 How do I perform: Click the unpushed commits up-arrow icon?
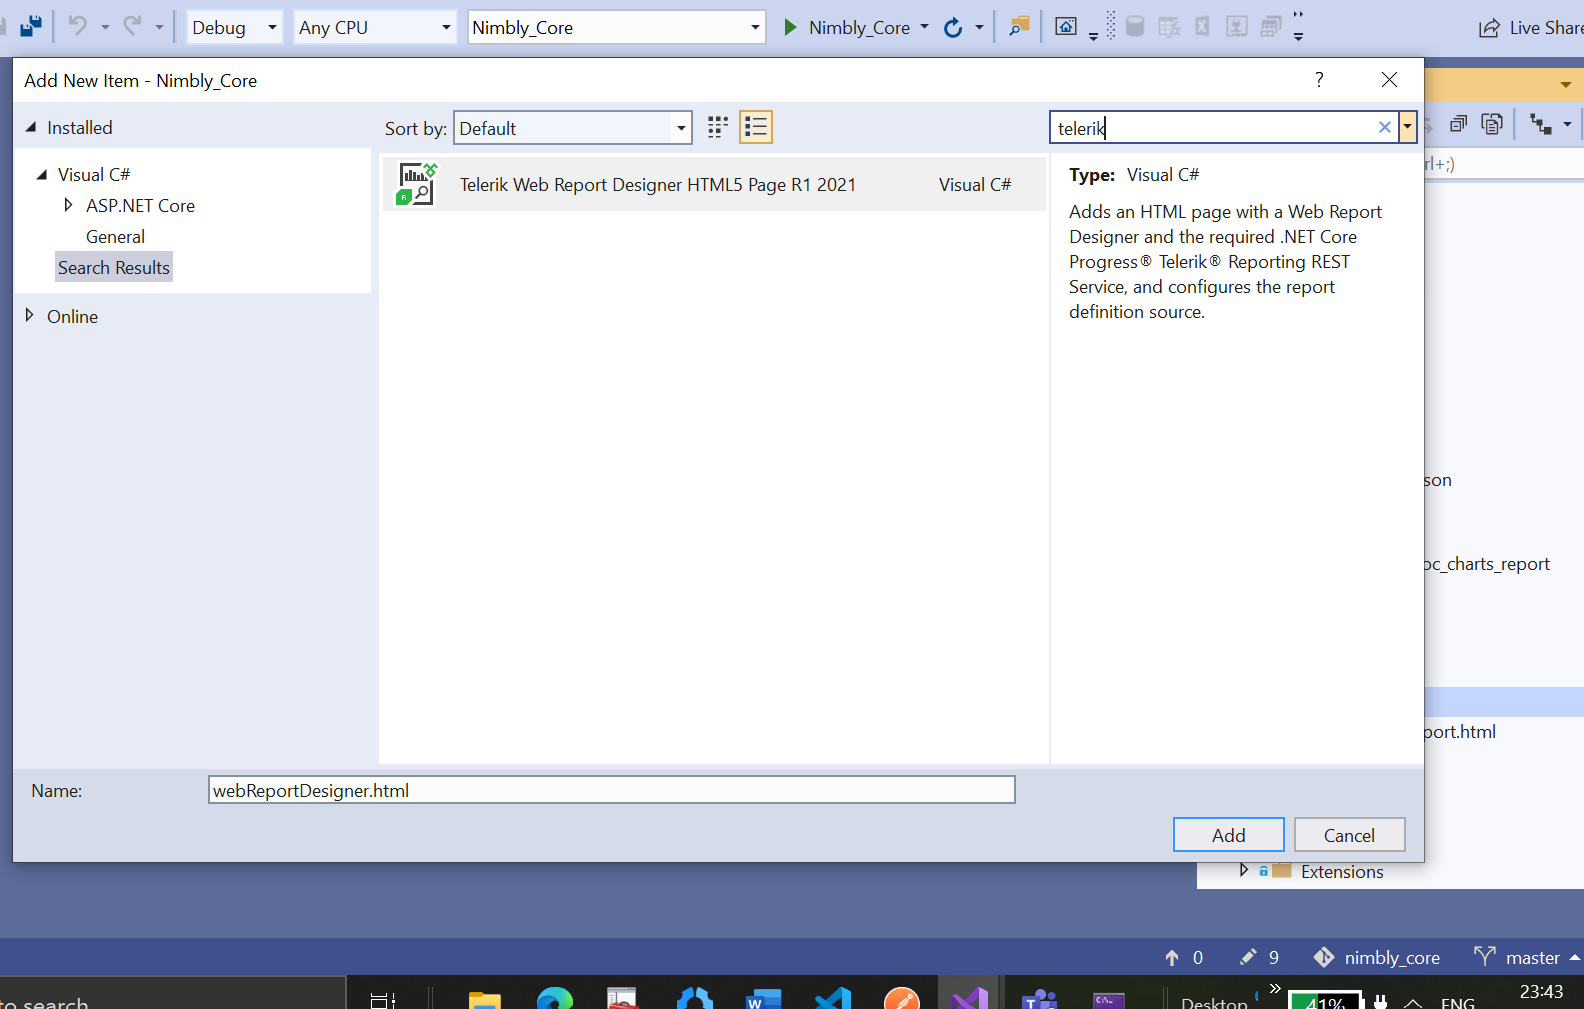[x=1172, y=957]
